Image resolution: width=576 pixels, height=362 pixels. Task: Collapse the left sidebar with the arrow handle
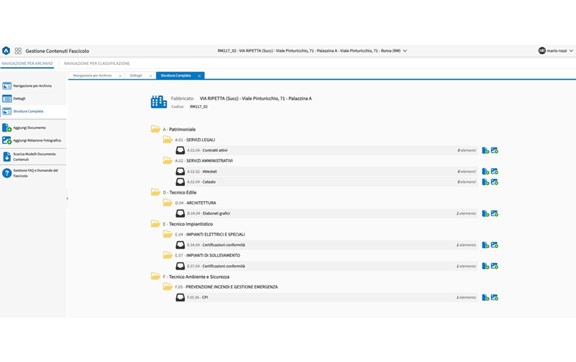(x=67, y=198)
